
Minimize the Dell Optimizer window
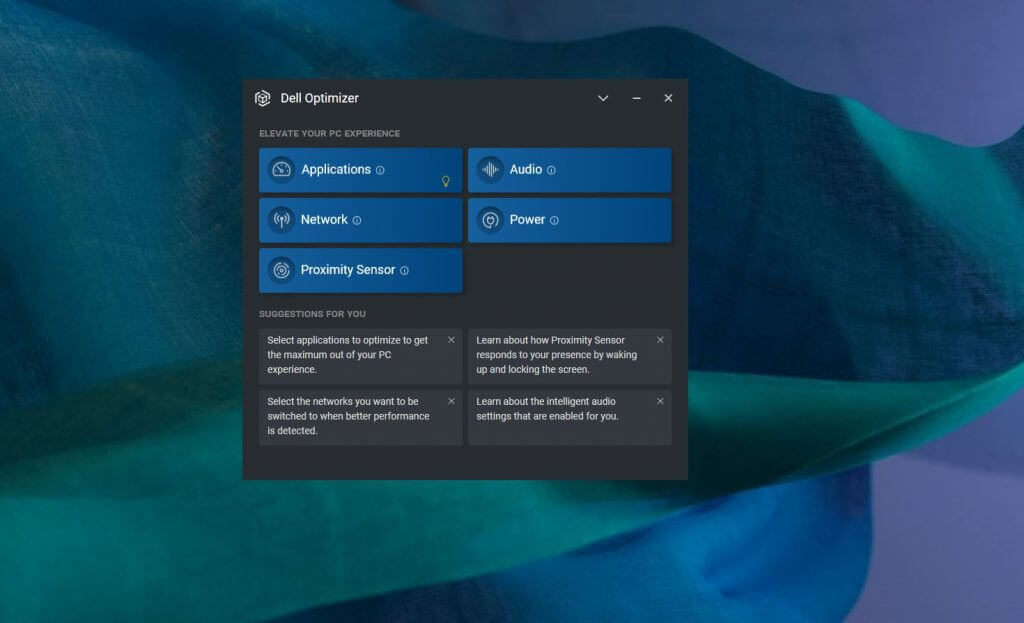[x=636, y=98]
